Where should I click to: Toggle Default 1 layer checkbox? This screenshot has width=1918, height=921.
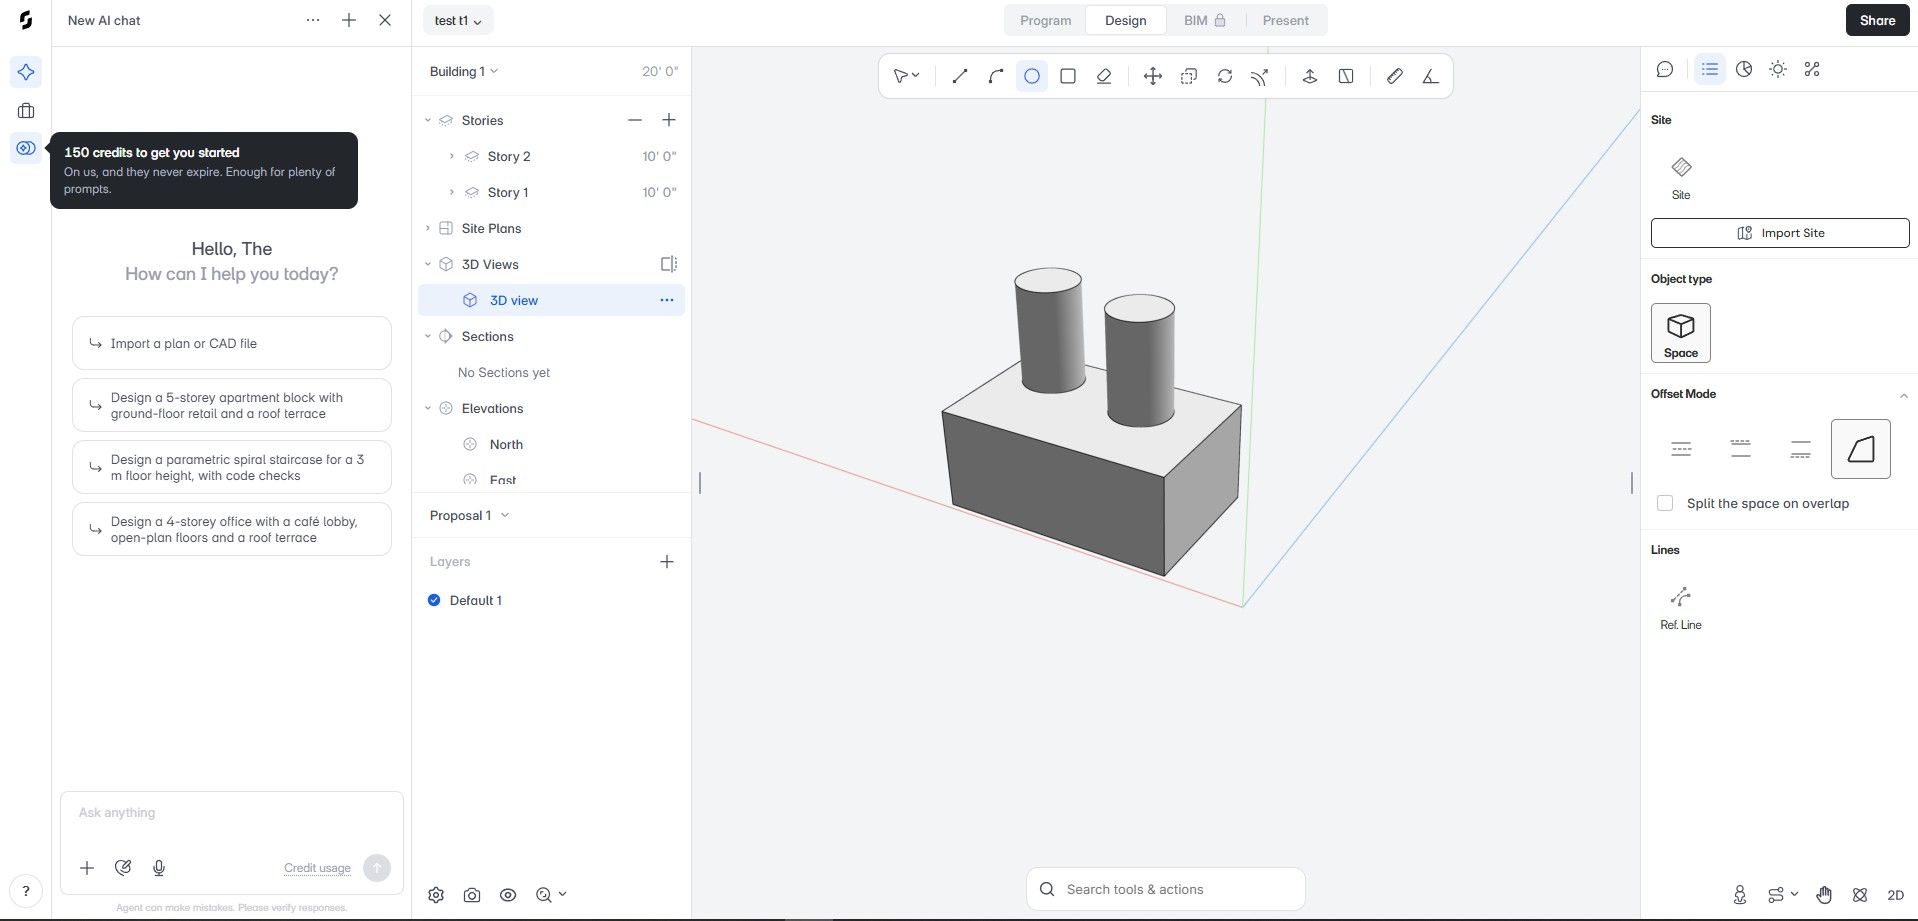[x=434, y=600]
